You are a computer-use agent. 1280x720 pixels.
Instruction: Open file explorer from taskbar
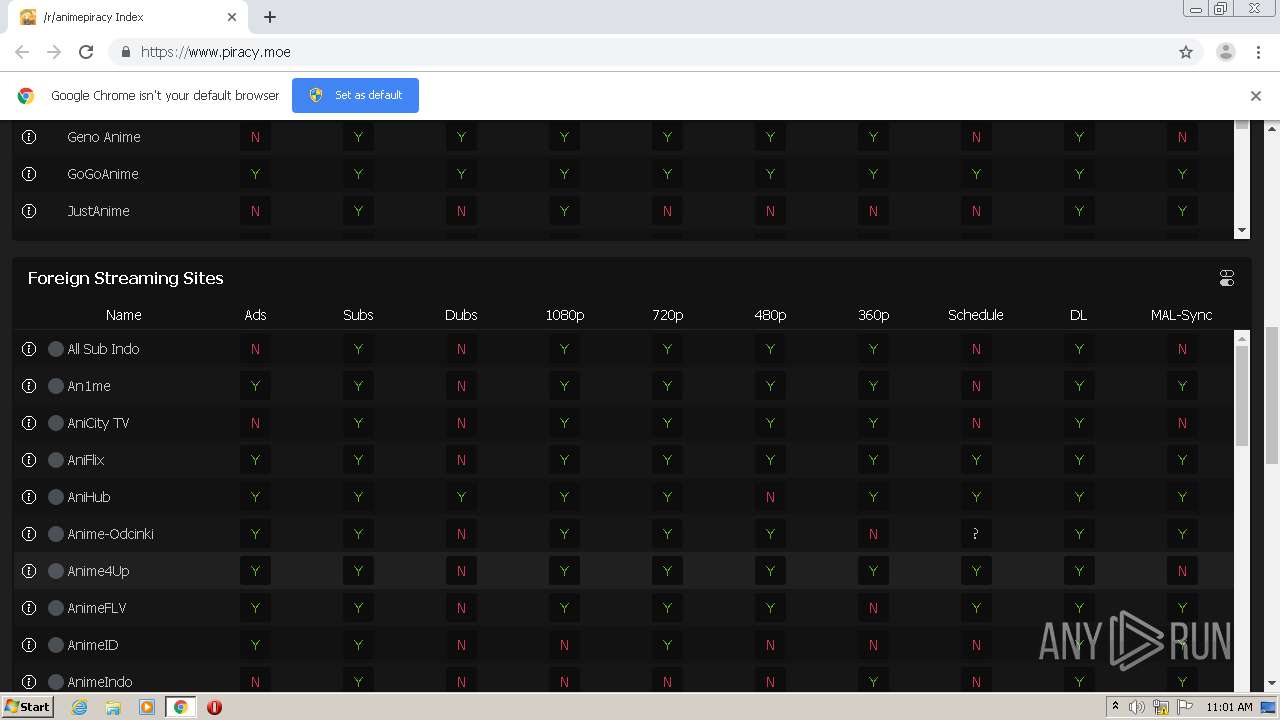coord(113,707)
